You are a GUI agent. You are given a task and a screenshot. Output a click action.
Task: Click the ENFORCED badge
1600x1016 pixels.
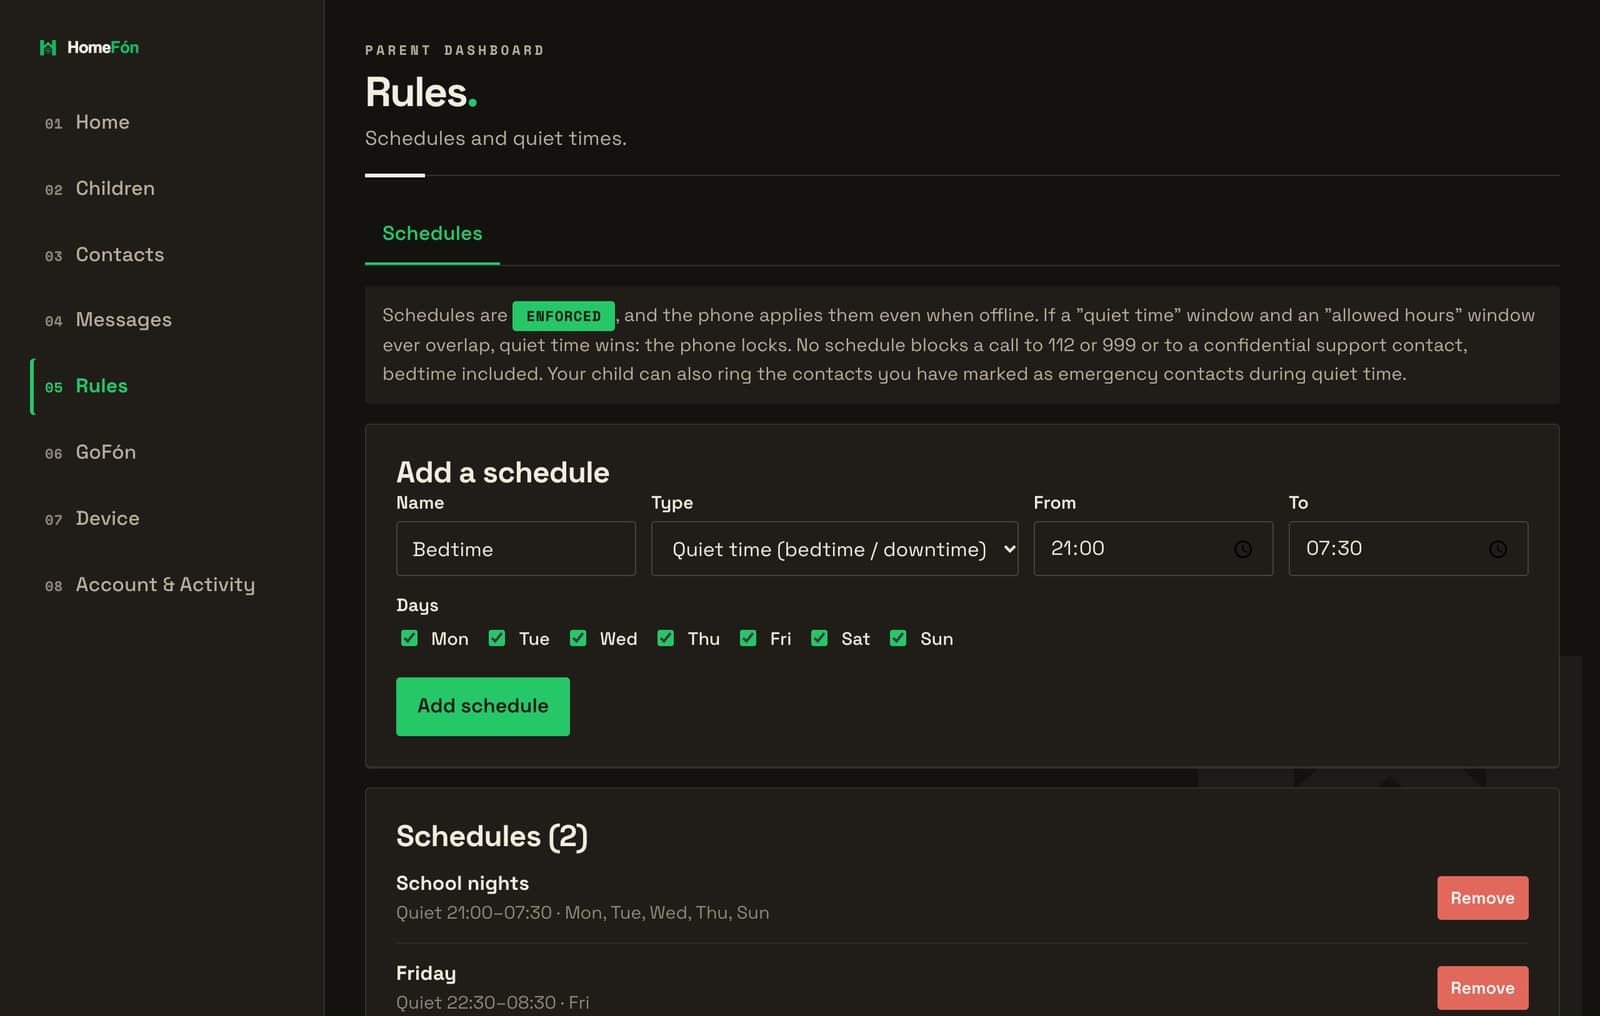(x=563, y=316)
